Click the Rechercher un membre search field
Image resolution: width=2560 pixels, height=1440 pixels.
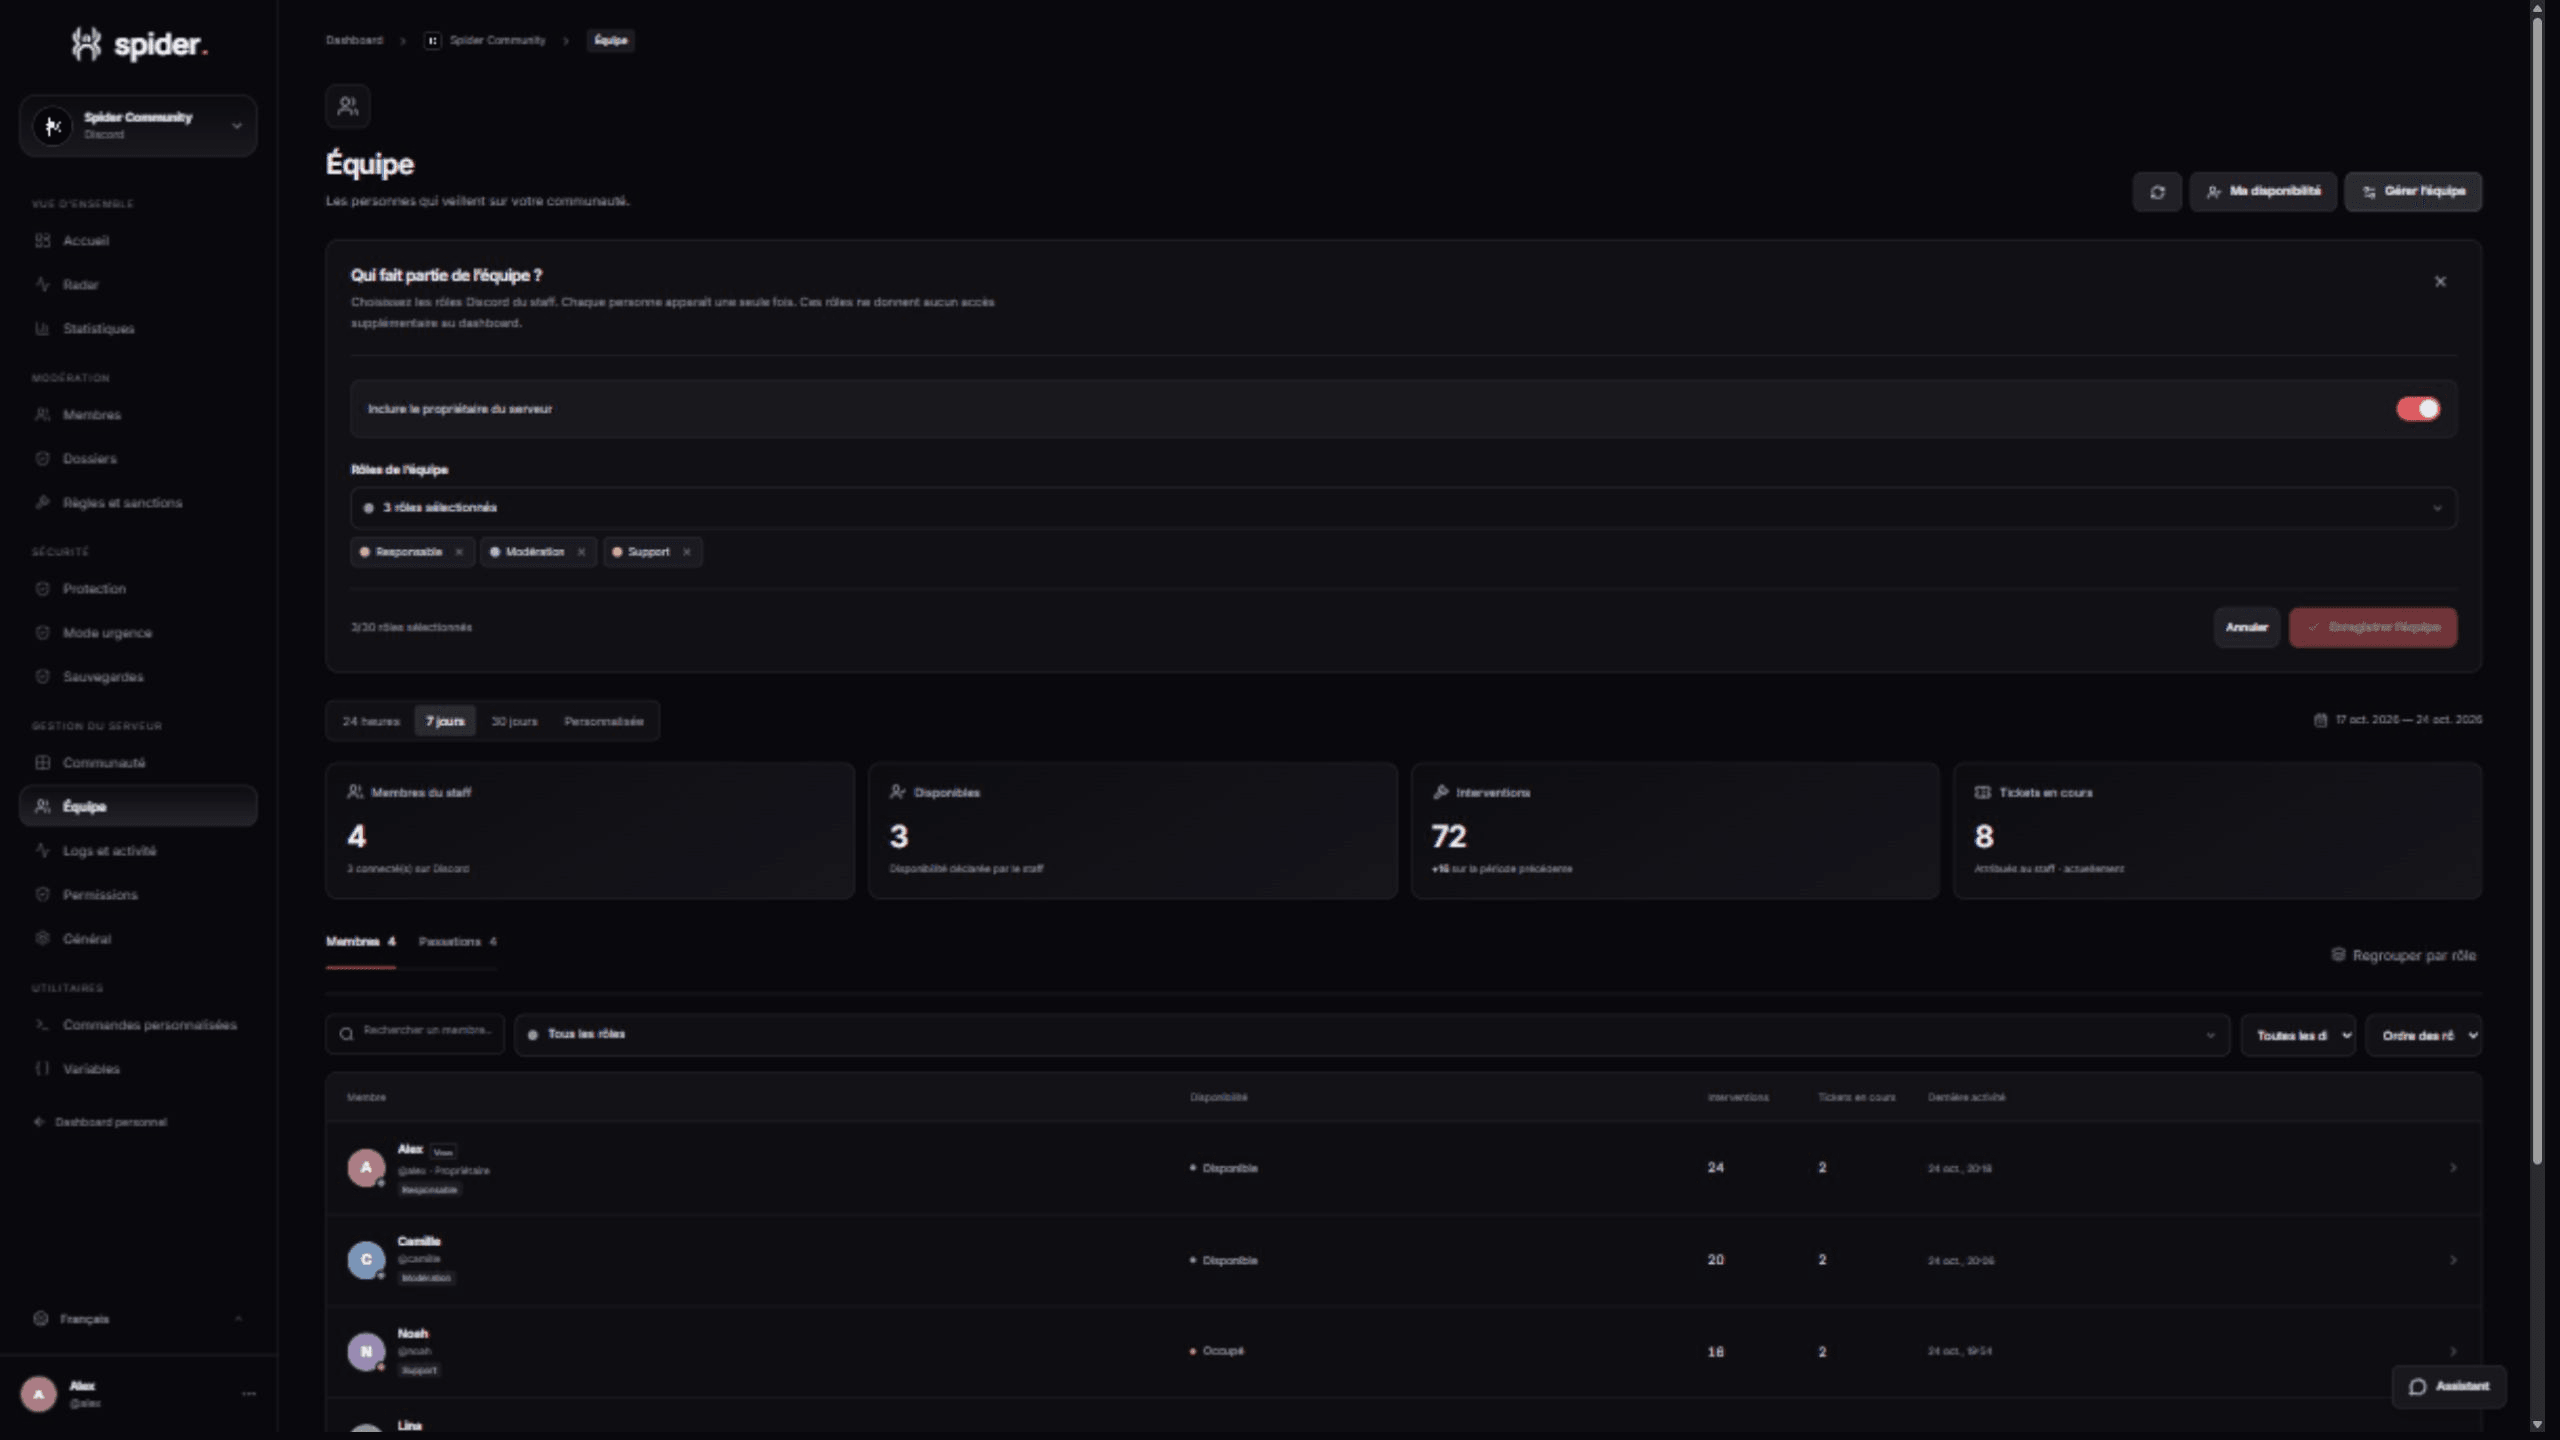pos(415,1034)
